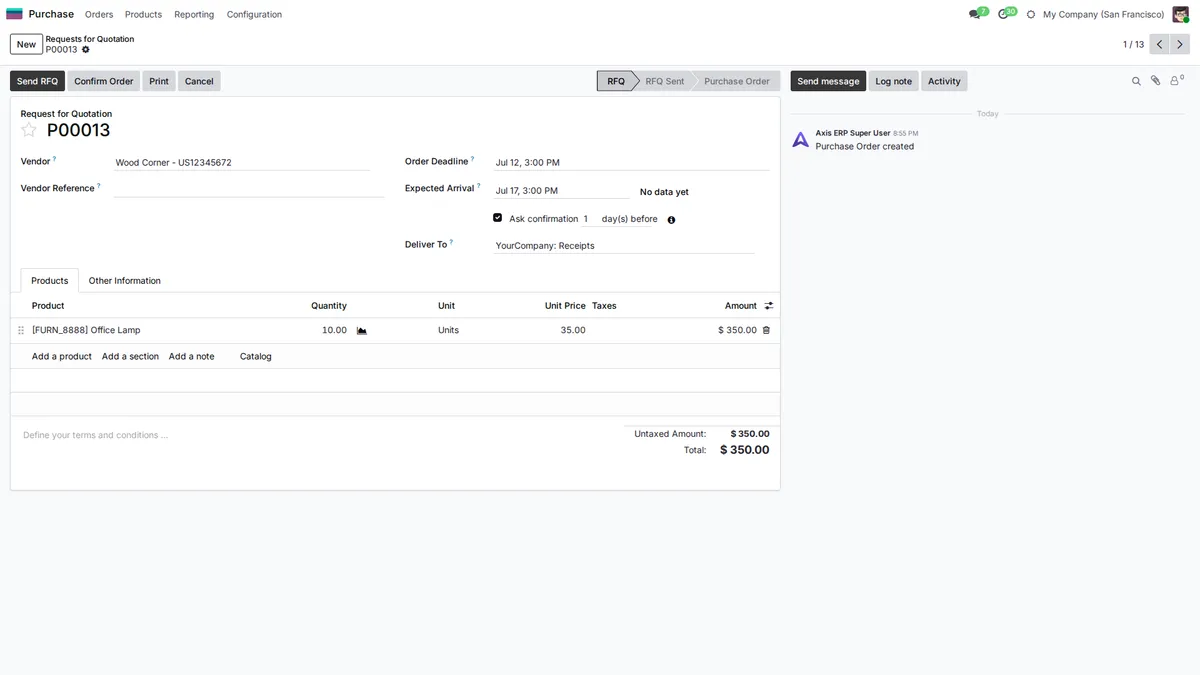Show followers with the person icon
Image resolution: width=1200 pixels, height=675 pixels.
[x=1176, y=81]
